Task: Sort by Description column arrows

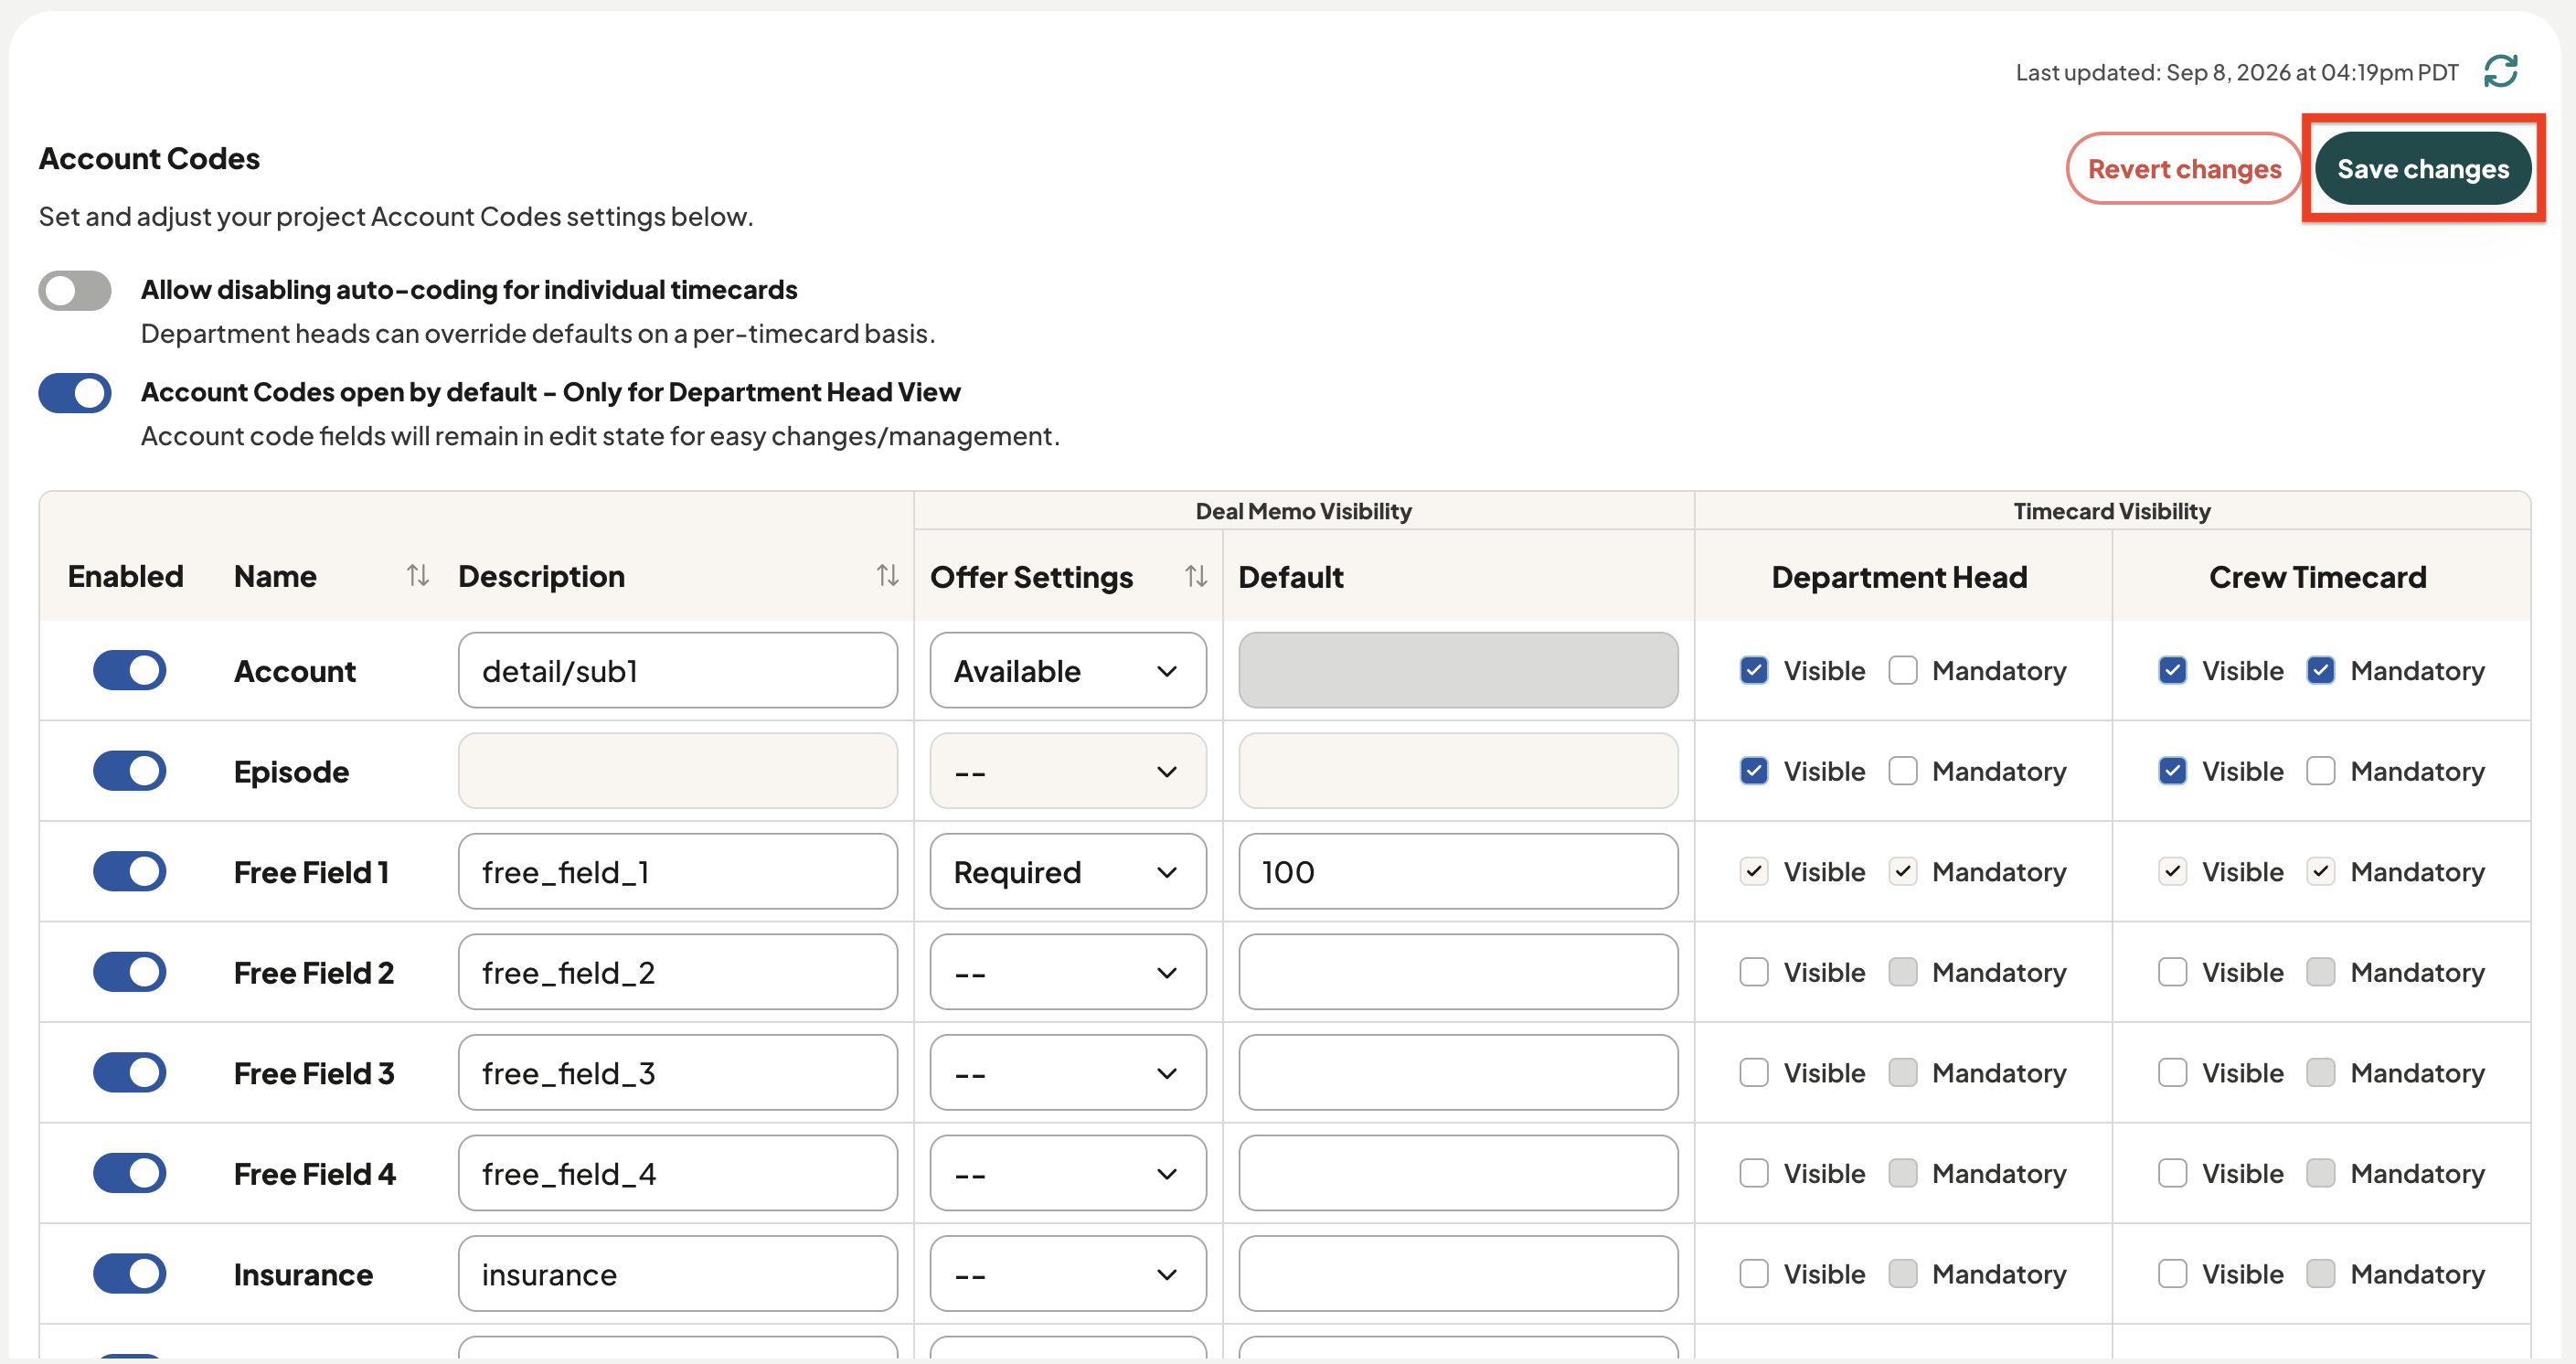Action: pyautogui.click(x=887, y=576)
